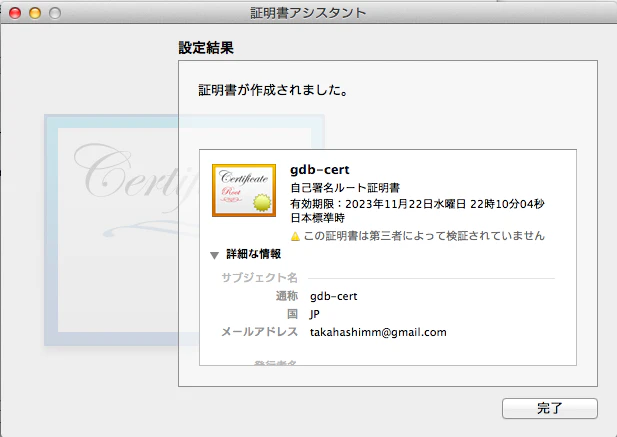Click the yellow warning triangle icon
Image resolution: width=617 pixels, height=437 pixels.
(295, 236)
